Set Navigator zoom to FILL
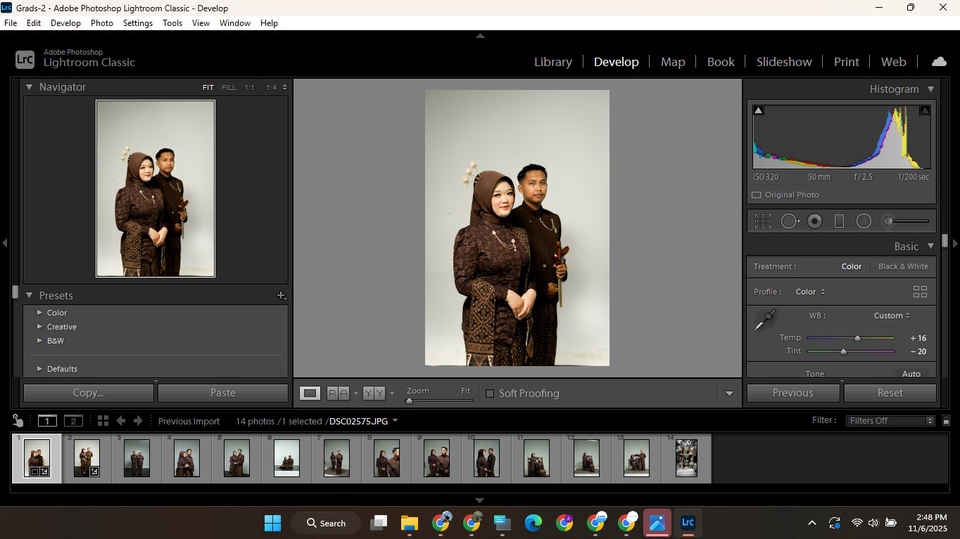This screenshot has width=960, height=539. click(x=228, y=88)
